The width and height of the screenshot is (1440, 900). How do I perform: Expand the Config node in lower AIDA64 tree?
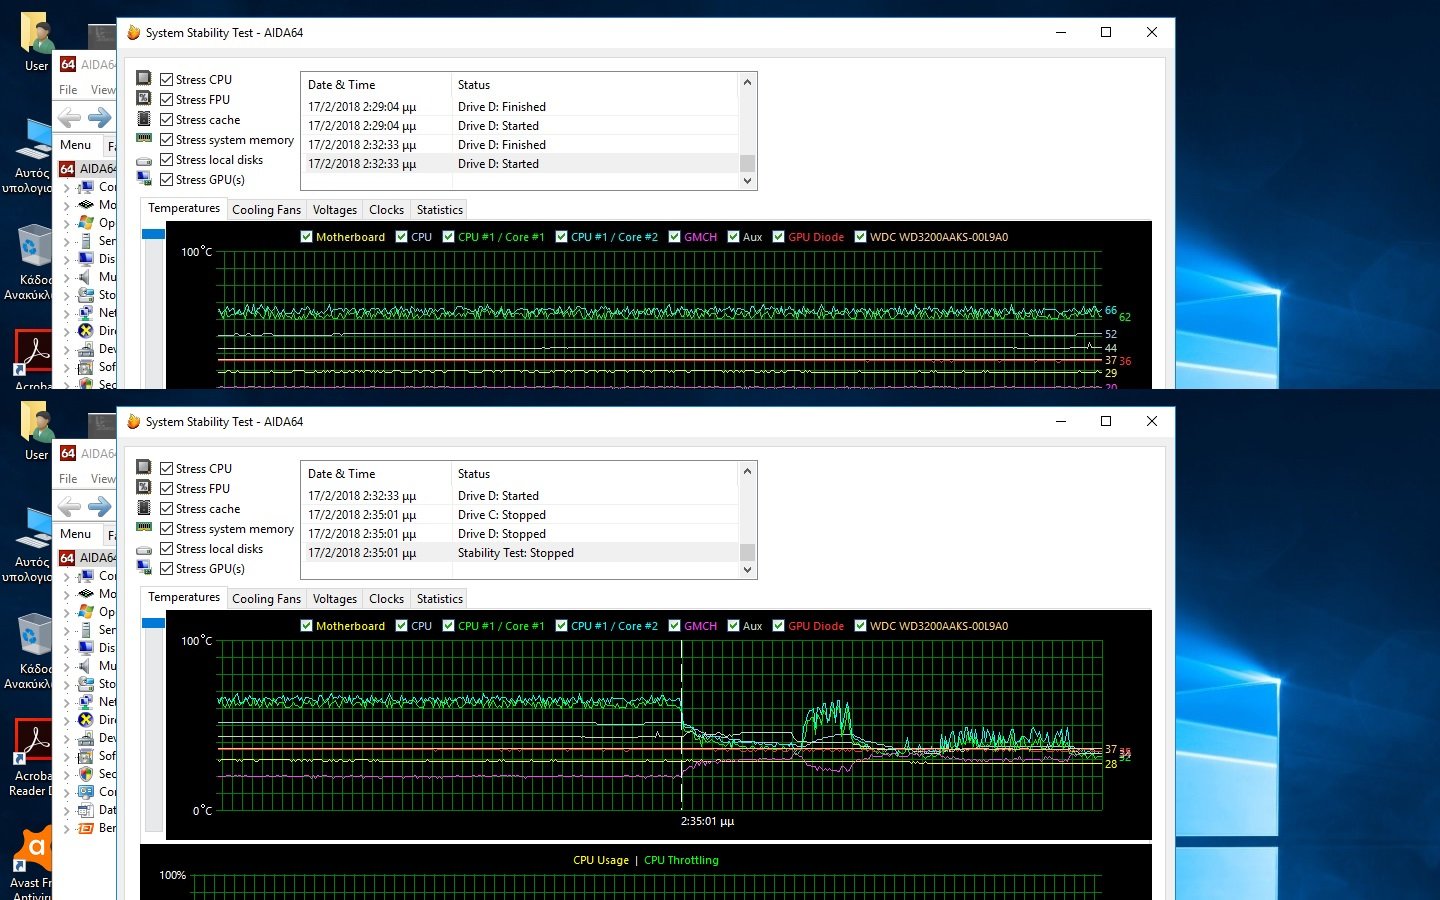point(67,792)
